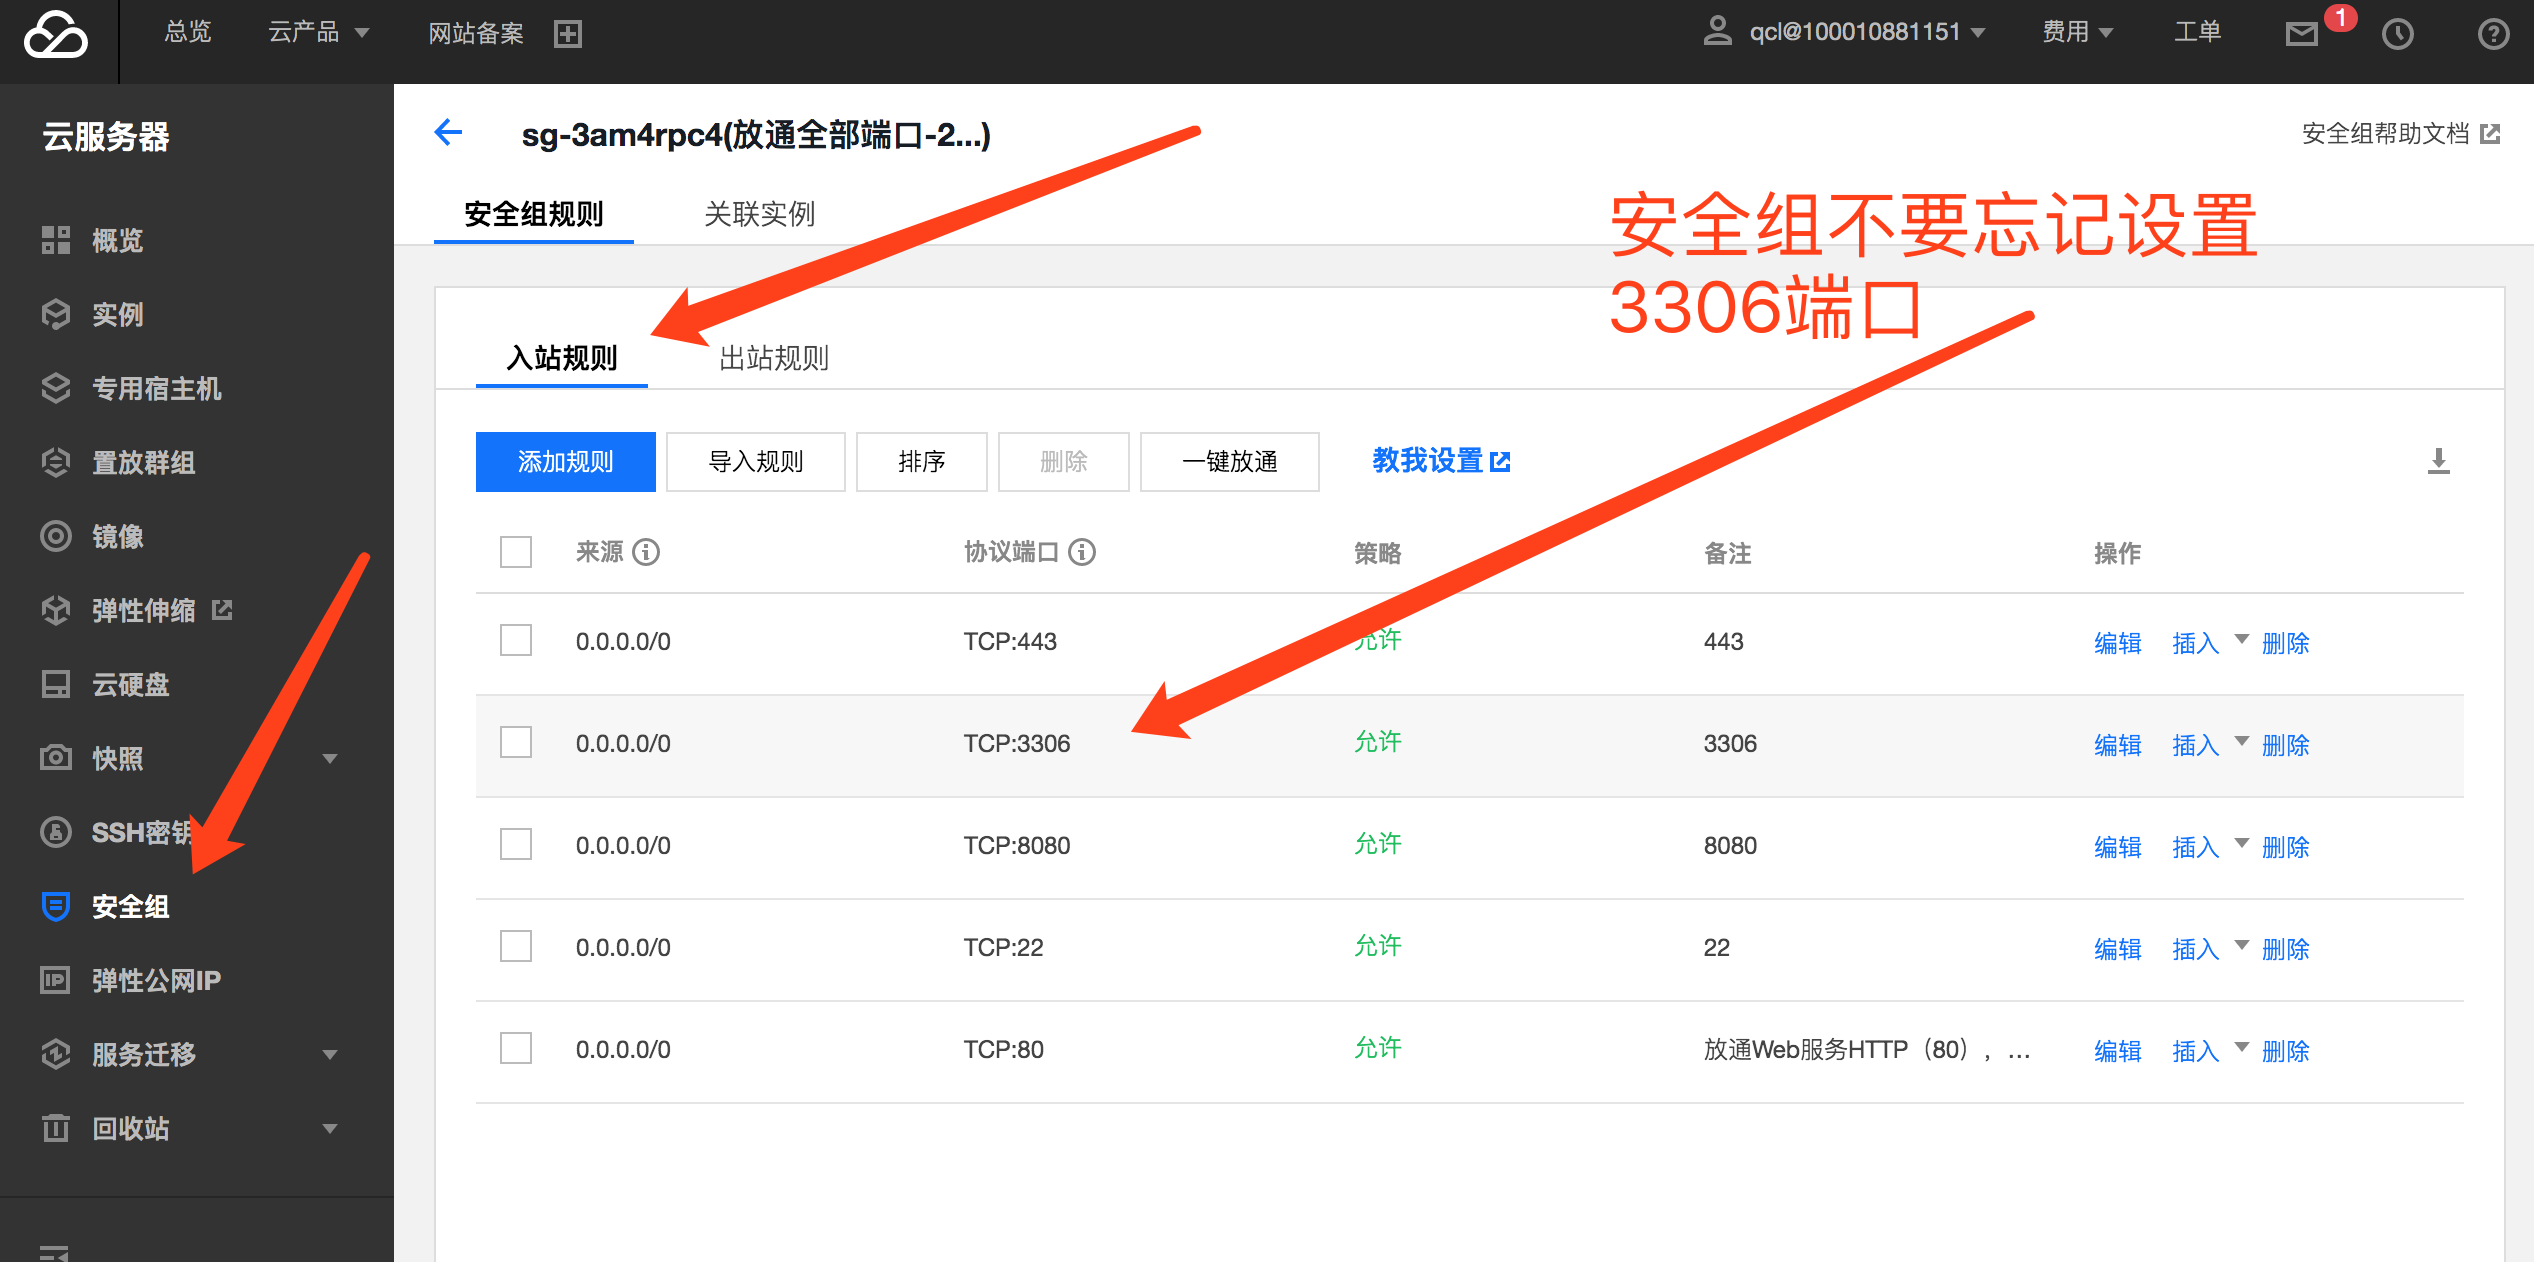This screenshot has height=1262, width=2534.
Task: Click the info icon next to 来源
Action: click(647, 552)
